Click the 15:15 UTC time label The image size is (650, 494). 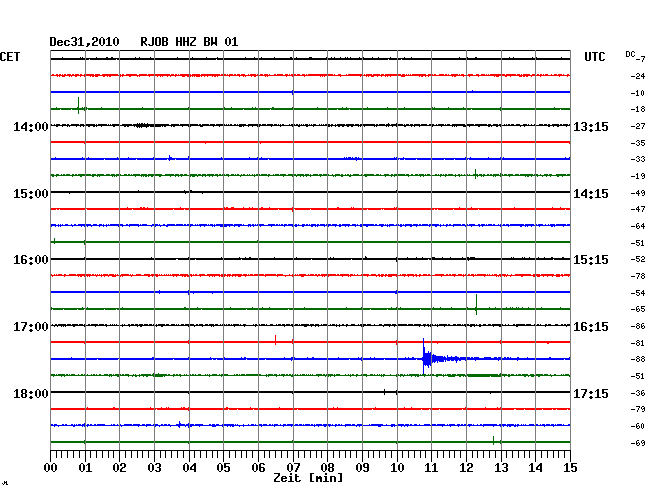591,260
